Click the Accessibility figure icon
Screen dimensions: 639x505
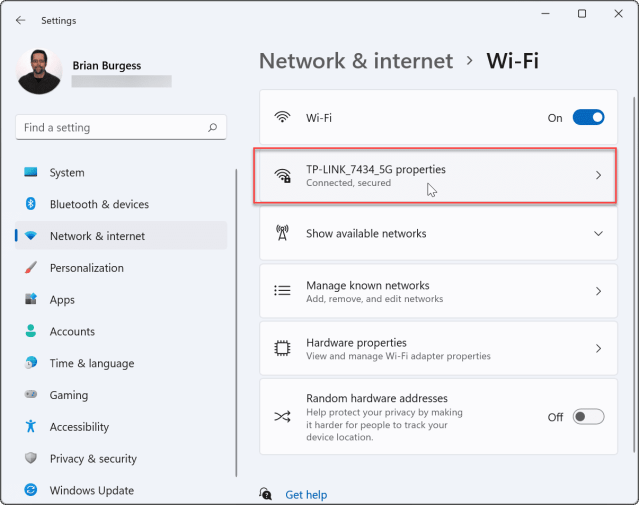31,427
